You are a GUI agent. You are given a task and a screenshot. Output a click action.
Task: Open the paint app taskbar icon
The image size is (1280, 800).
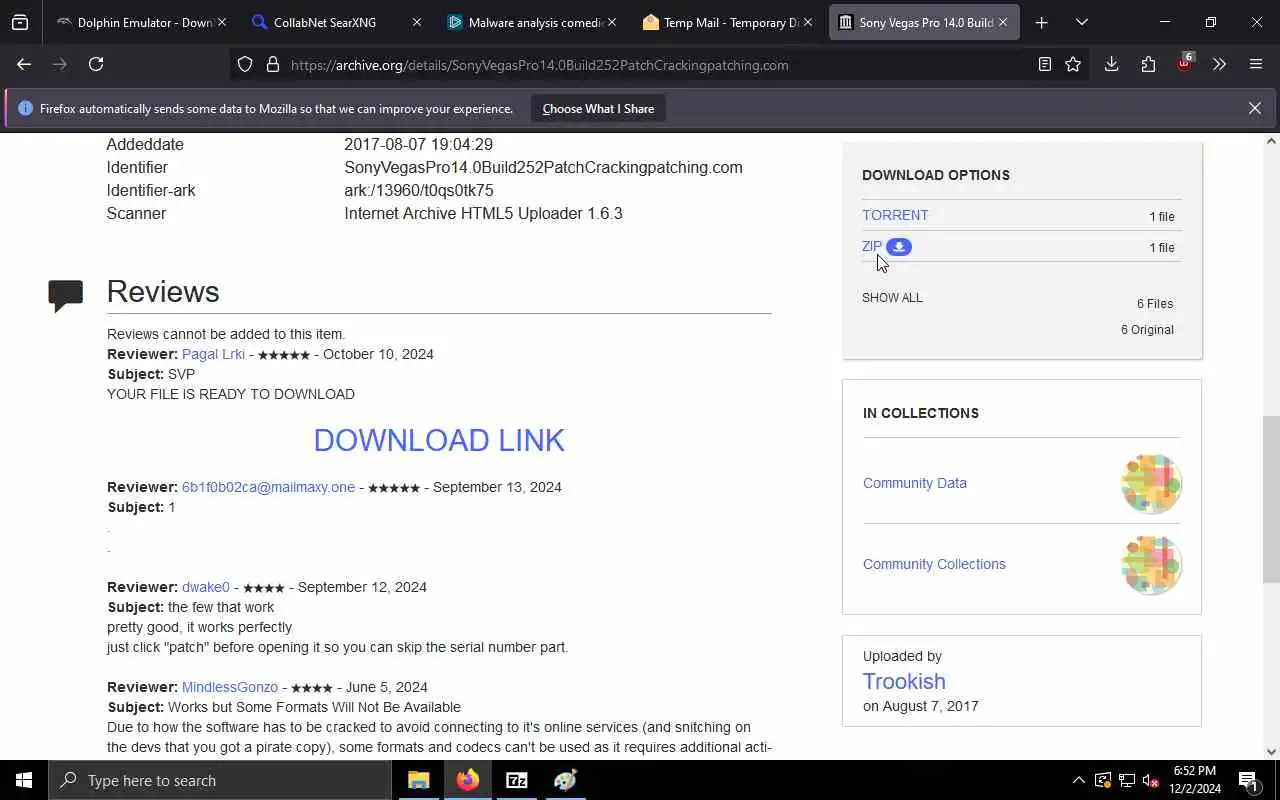tap(566, 780)
